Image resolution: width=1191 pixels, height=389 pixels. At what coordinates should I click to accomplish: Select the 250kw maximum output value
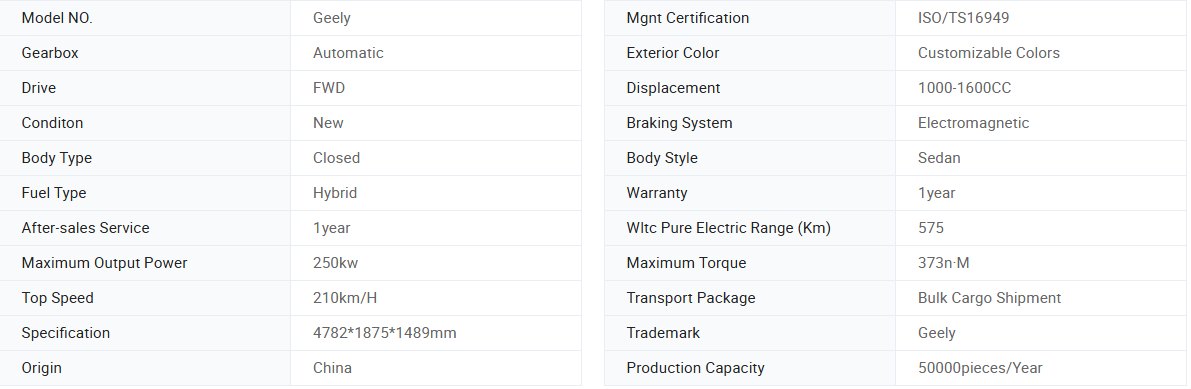(x=335, y=263)
